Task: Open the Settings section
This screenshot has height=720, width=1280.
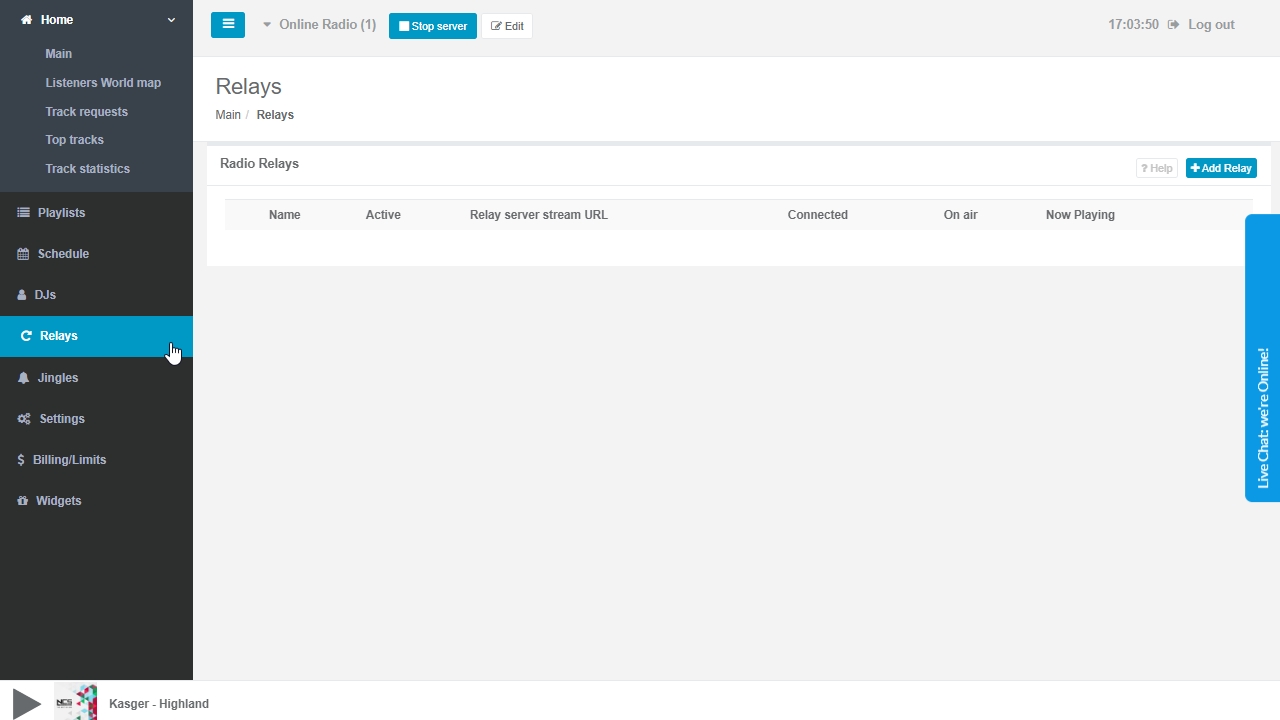Action: [x=96, y=419]
